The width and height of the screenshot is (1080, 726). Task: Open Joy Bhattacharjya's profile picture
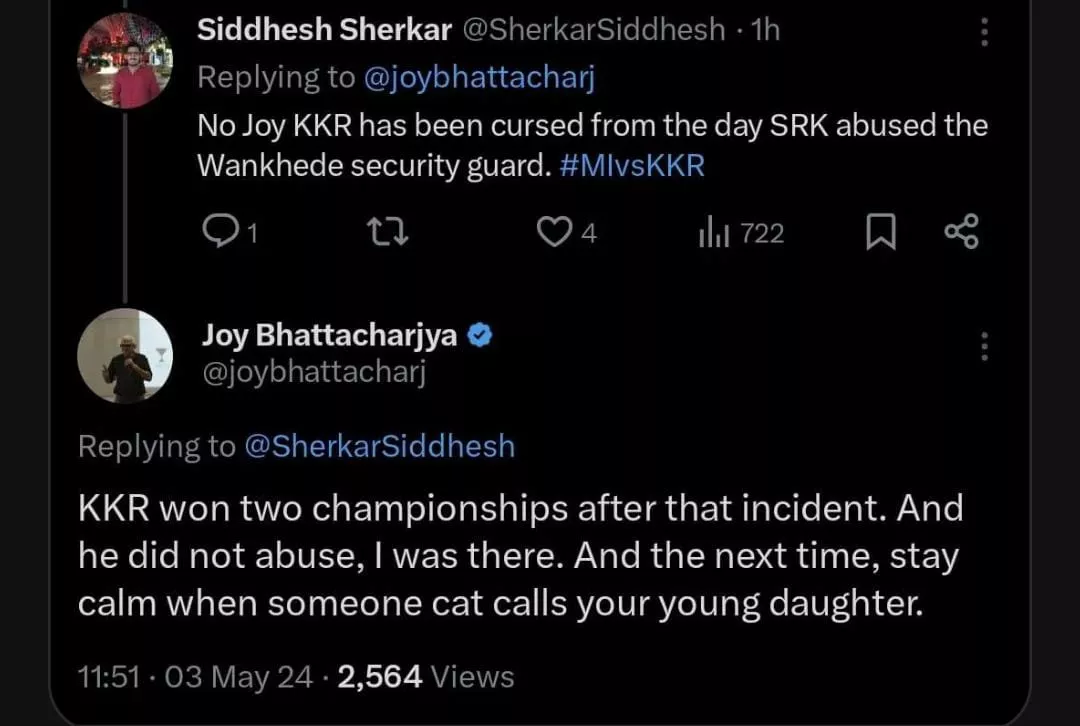point(125,357)
